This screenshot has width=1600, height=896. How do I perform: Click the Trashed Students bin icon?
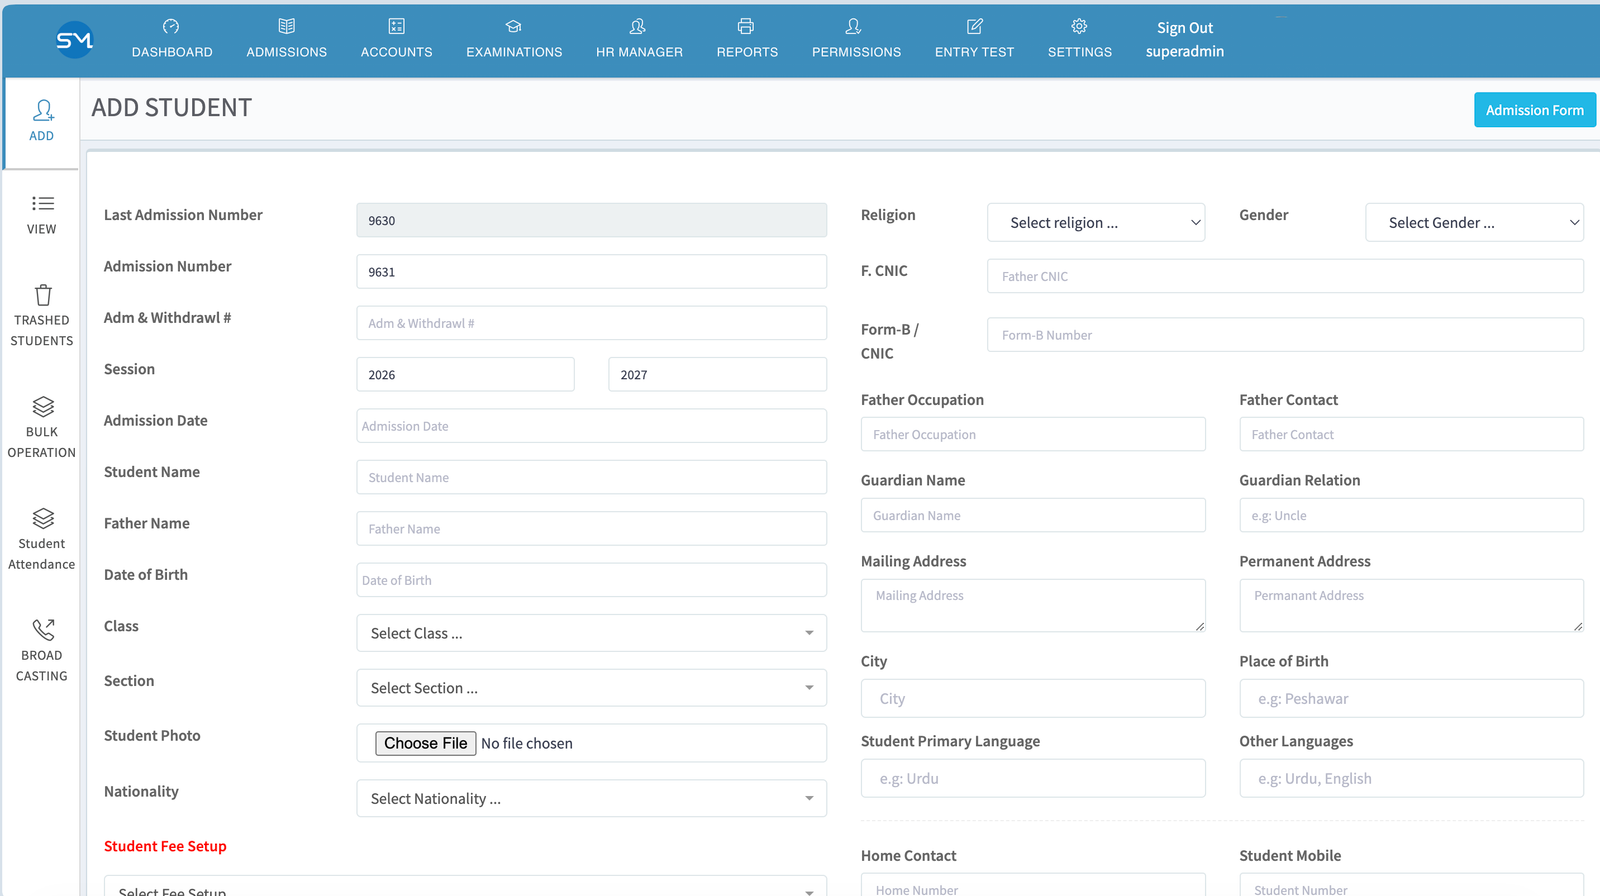(43, 295)
